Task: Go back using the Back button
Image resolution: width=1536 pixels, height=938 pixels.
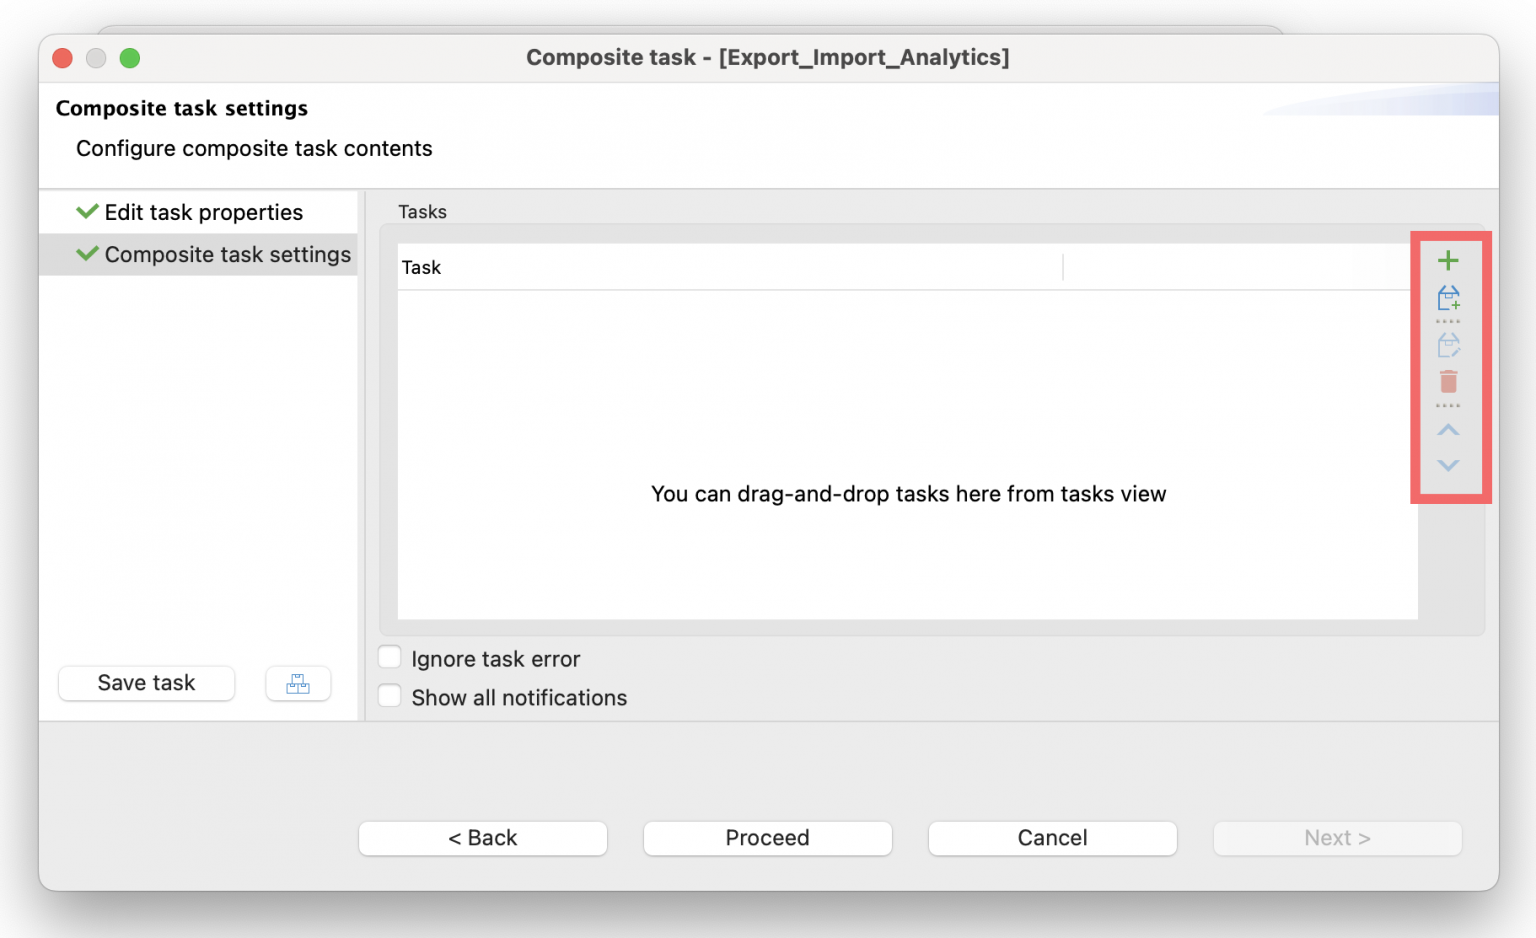Action: click(x=483, y=838)
